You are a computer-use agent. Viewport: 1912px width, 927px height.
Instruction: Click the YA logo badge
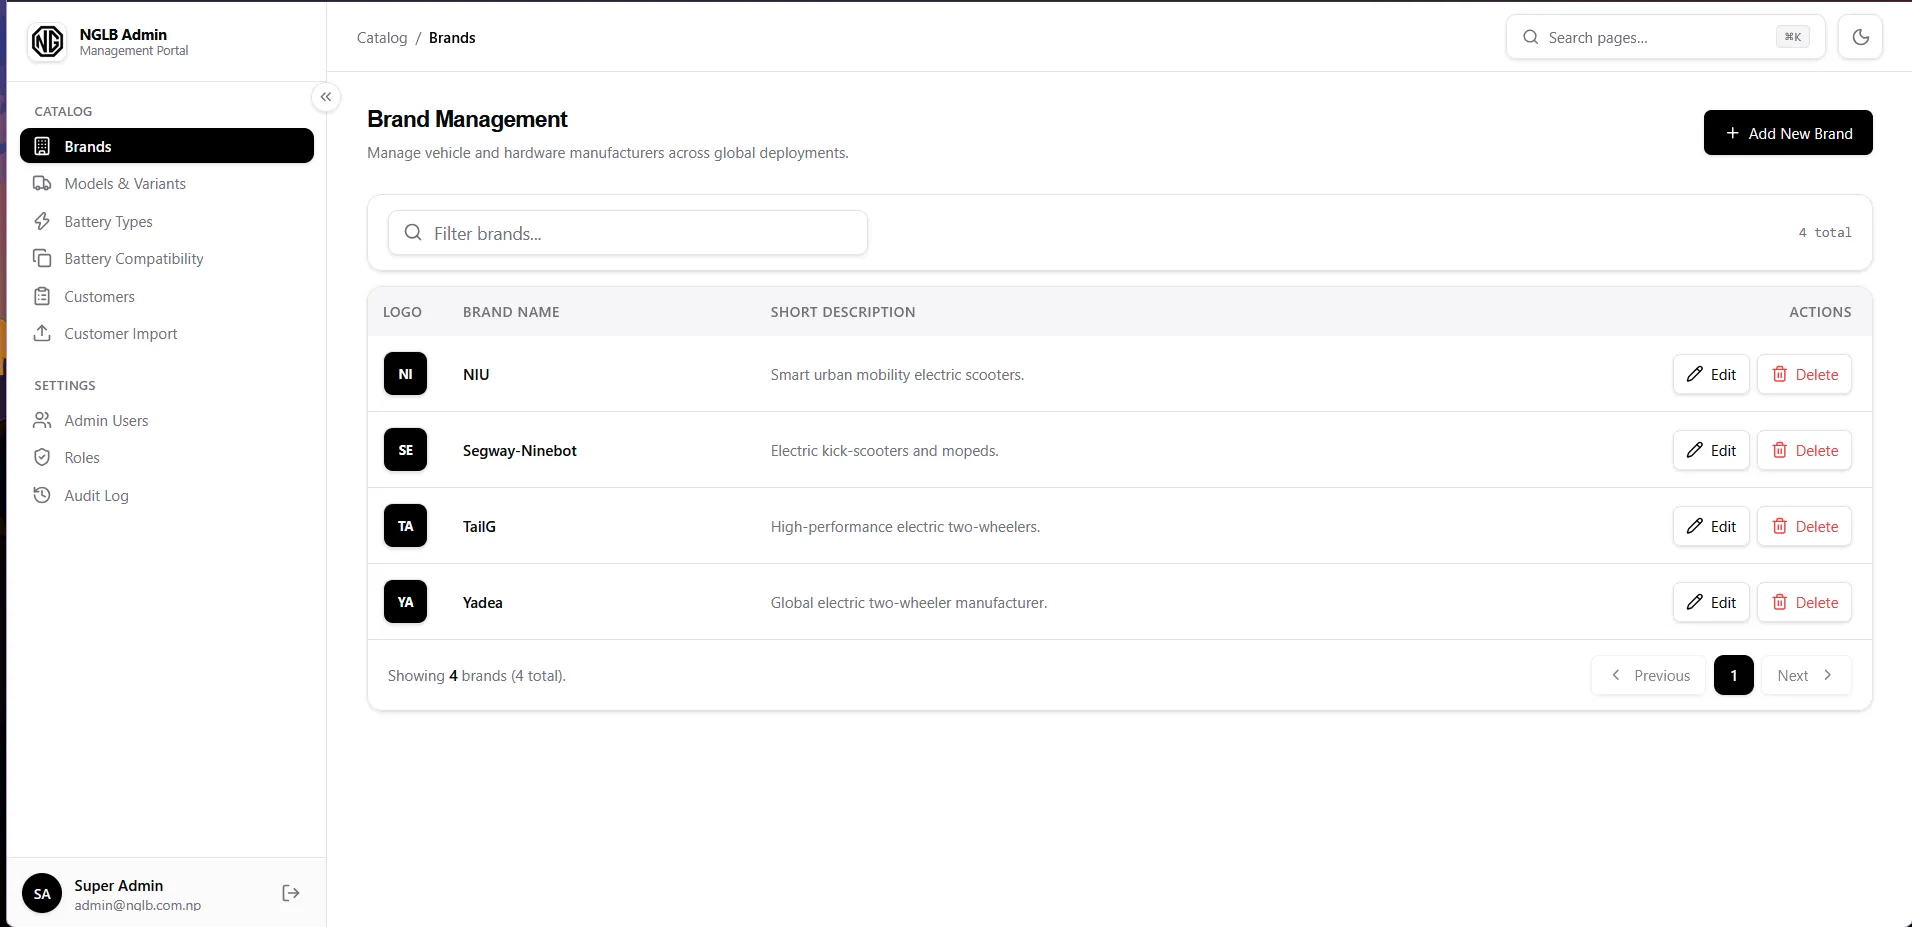405,602
